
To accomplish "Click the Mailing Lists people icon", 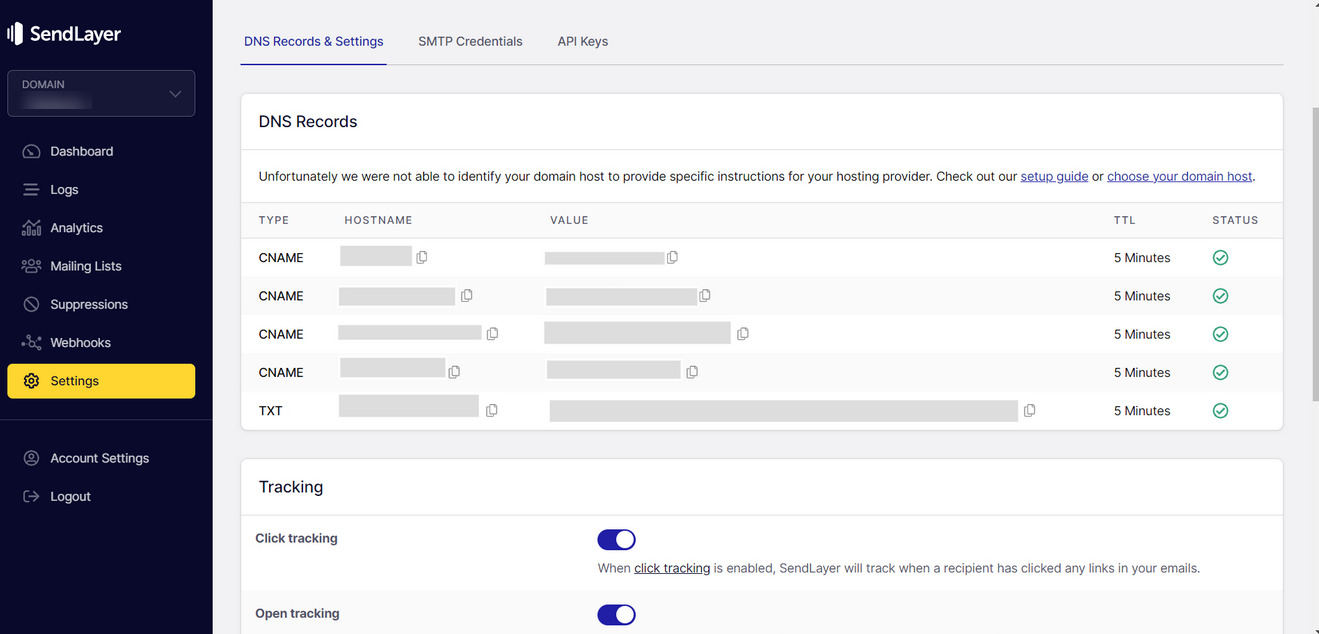I will 31,266.
